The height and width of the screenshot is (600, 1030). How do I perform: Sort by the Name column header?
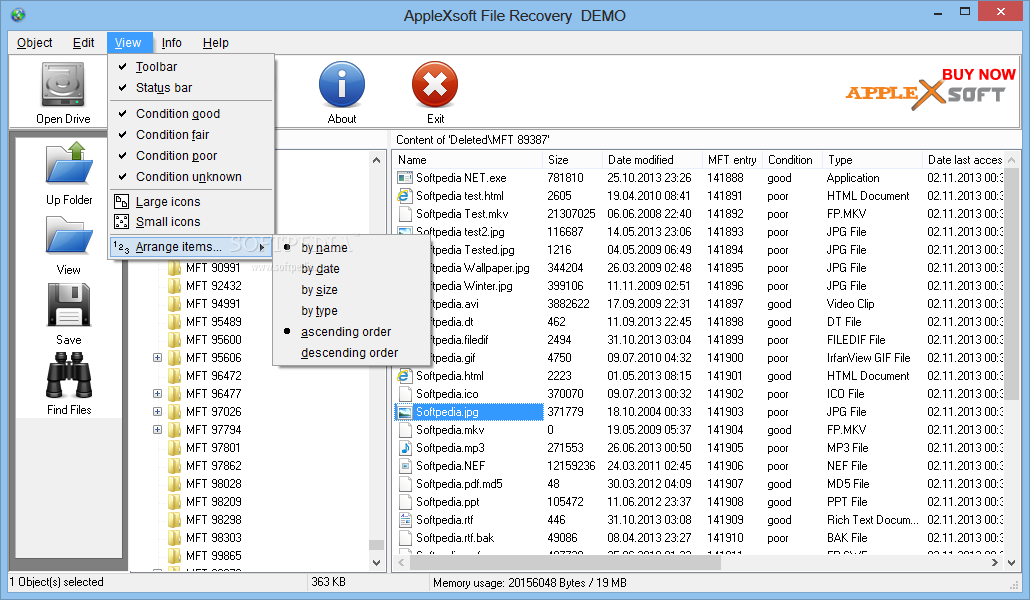click(x=468, y=160)
